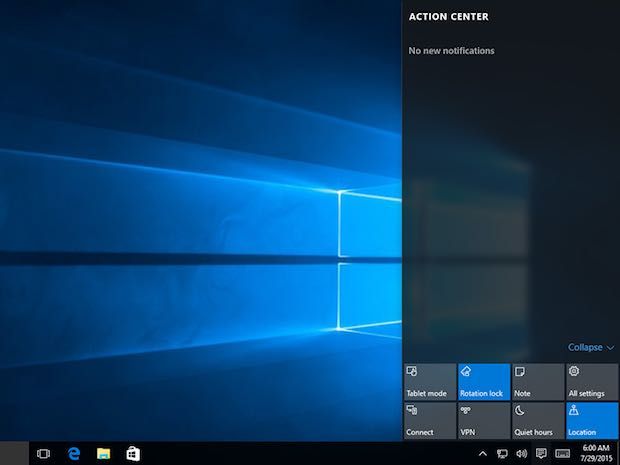Open network status tray icon
Screen dimensions: 620x465
click(x=502, y=454)
